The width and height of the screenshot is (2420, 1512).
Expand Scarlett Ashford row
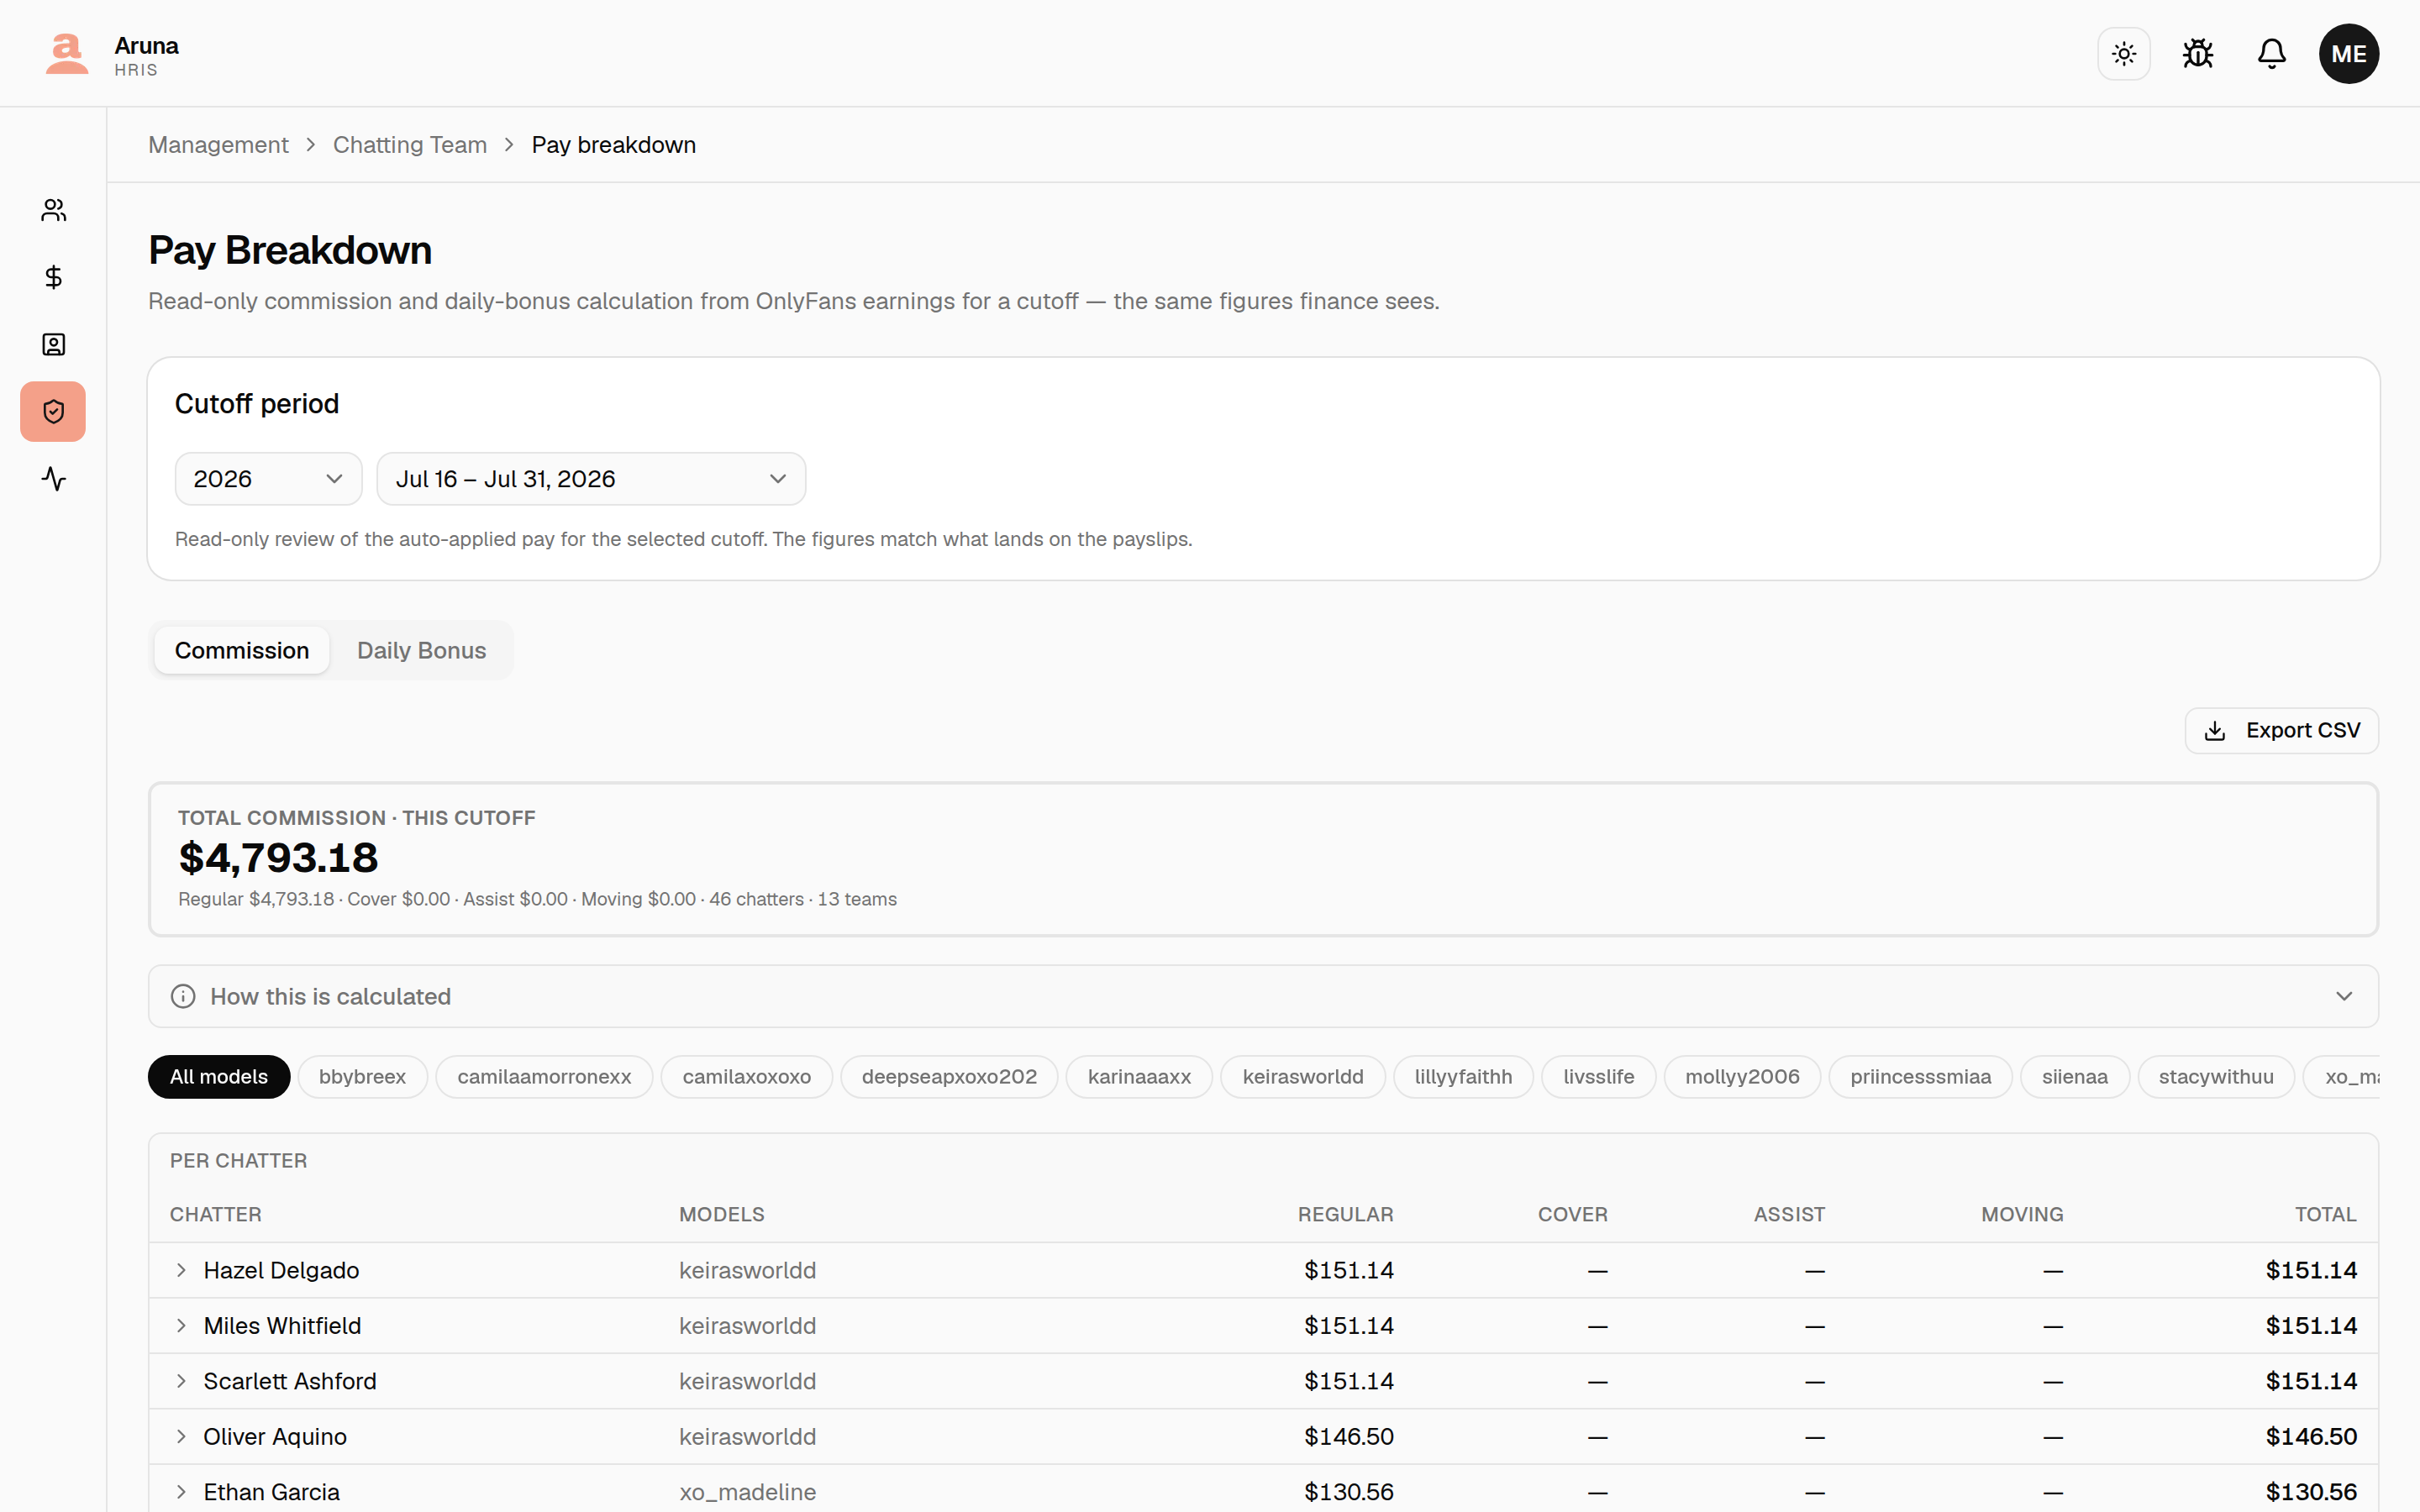point(181,1381)
